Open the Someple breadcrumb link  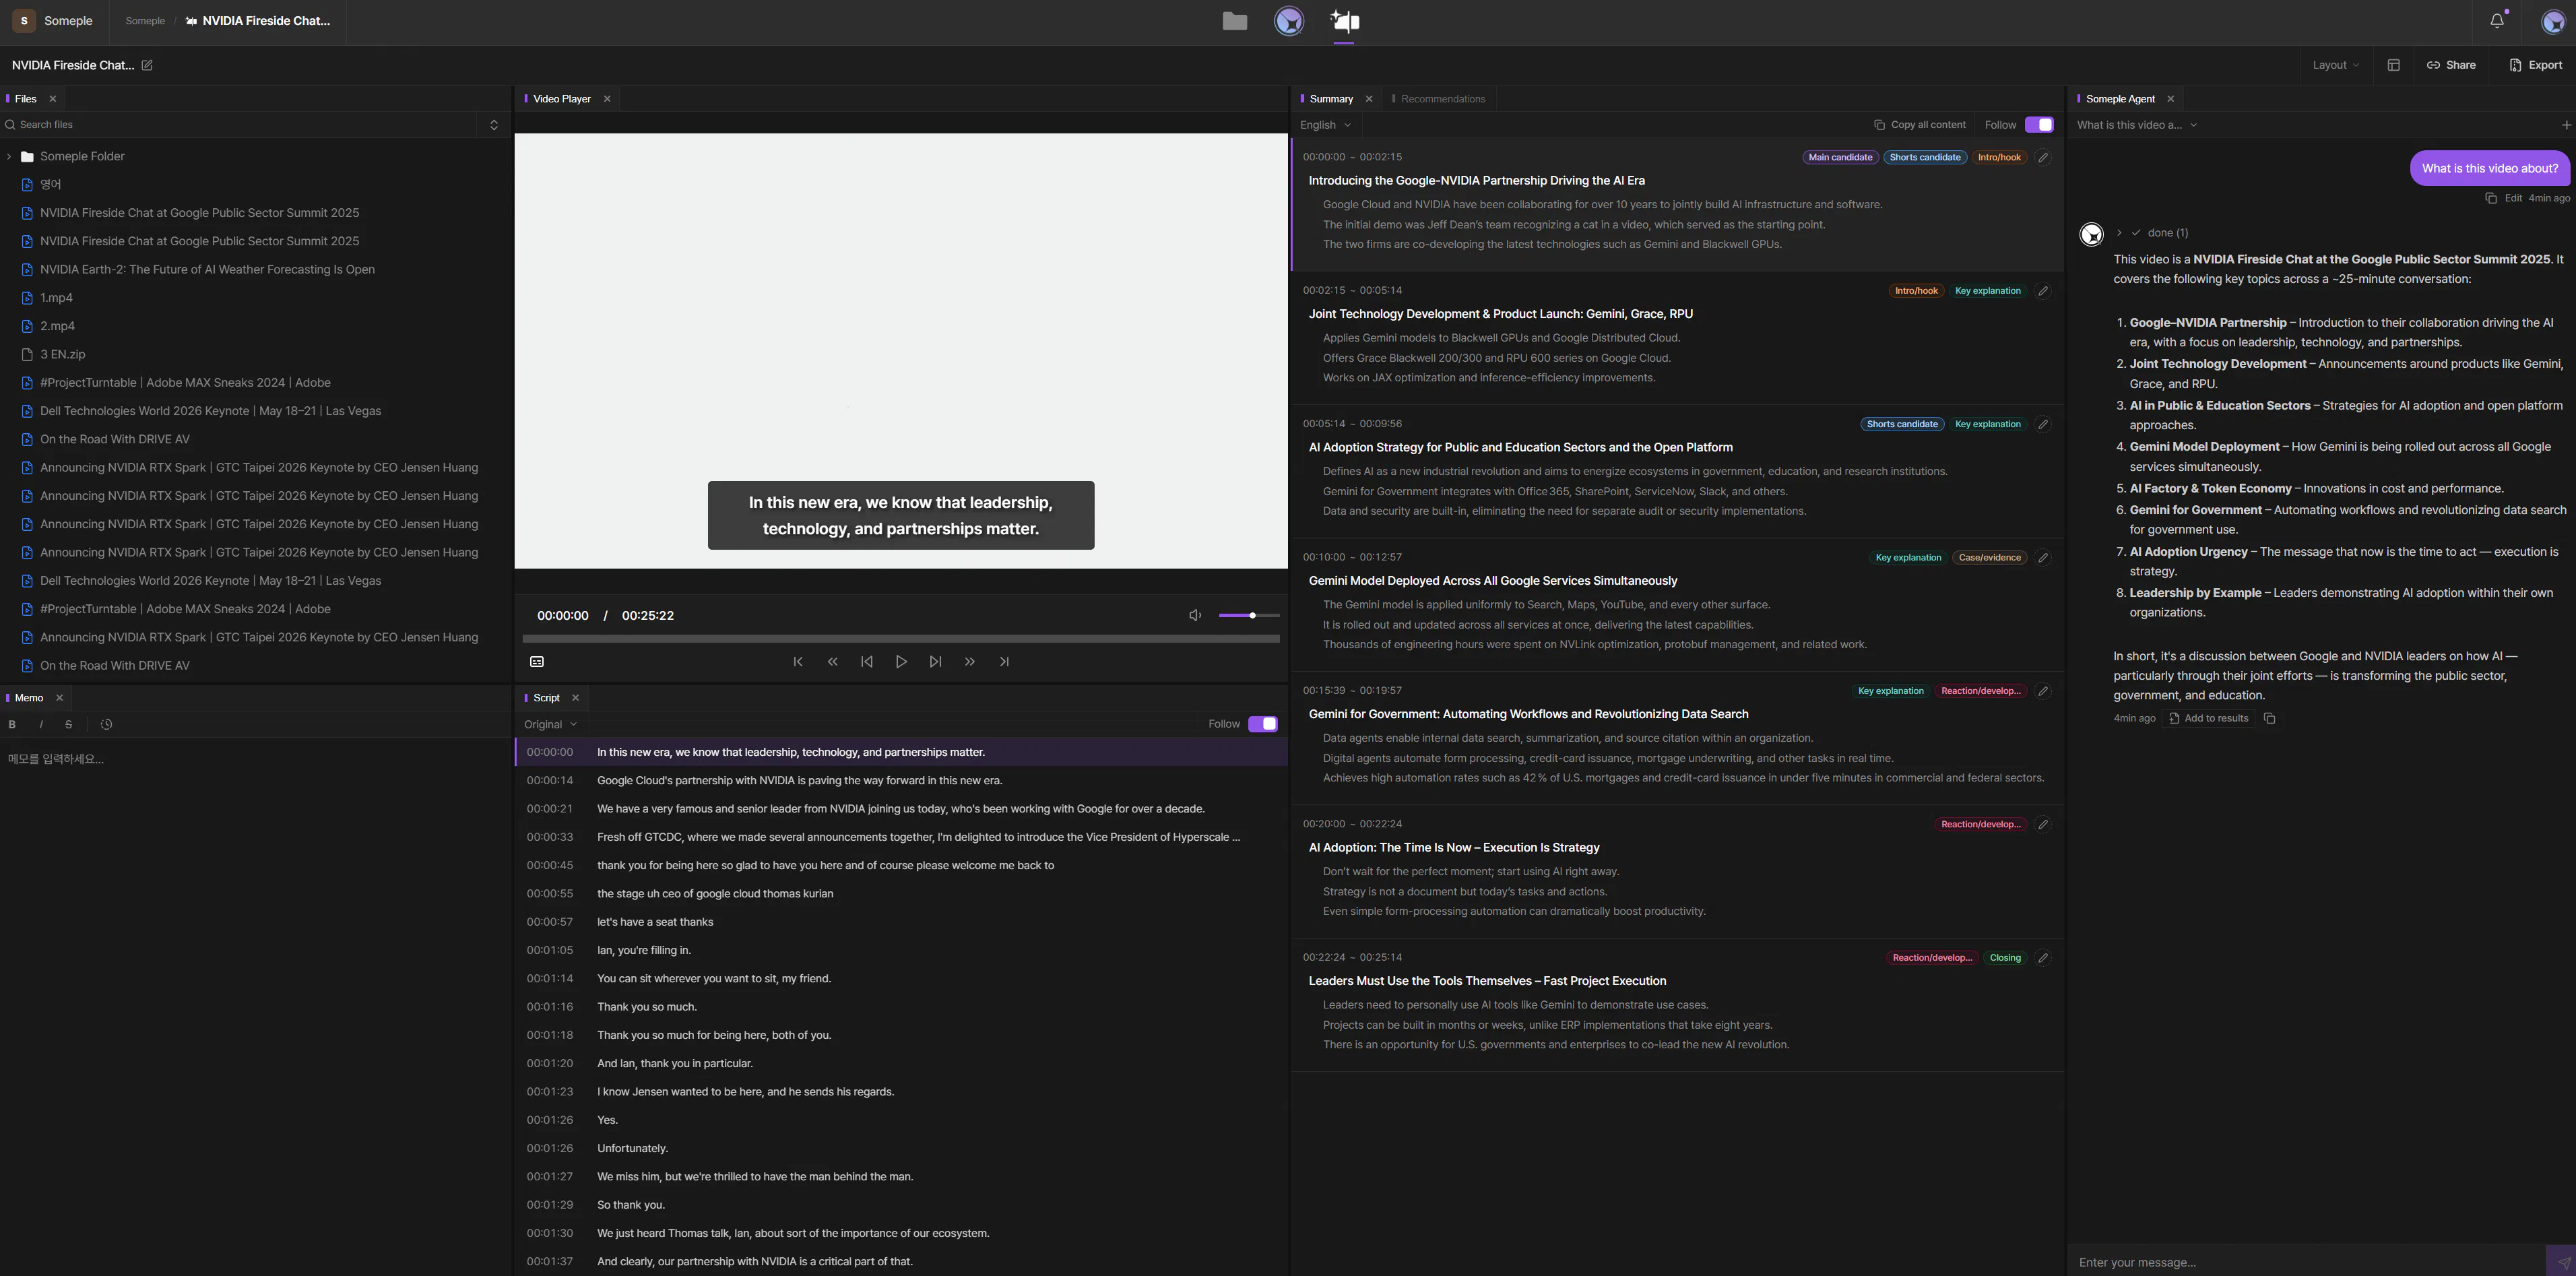coord(145,21)
